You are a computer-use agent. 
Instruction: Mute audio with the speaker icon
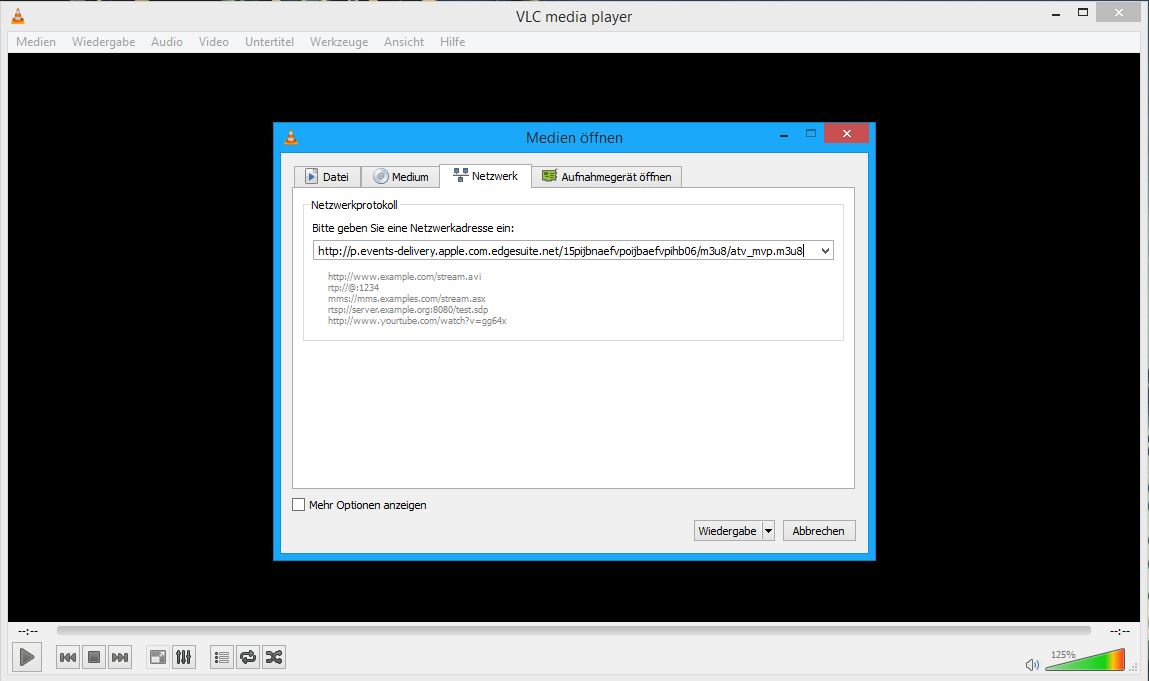click(x=1032, y=664)
